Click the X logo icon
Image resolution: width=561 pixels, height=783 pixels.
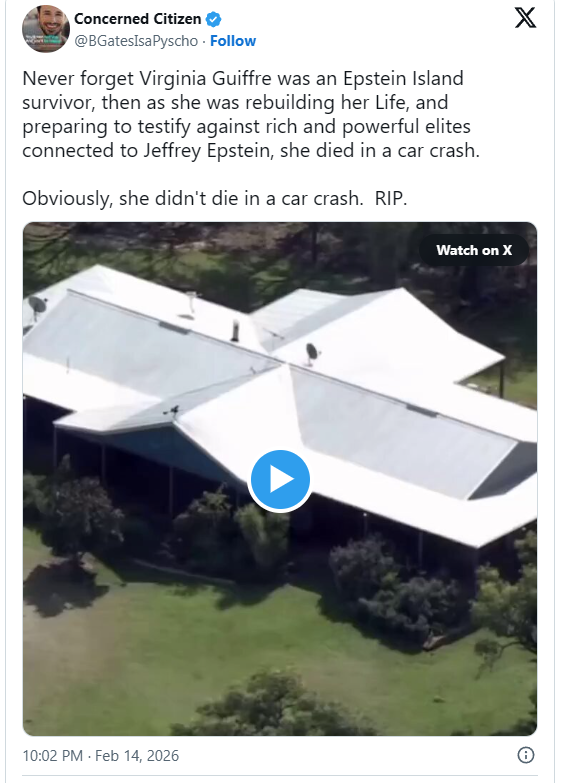tap(525, 18)
